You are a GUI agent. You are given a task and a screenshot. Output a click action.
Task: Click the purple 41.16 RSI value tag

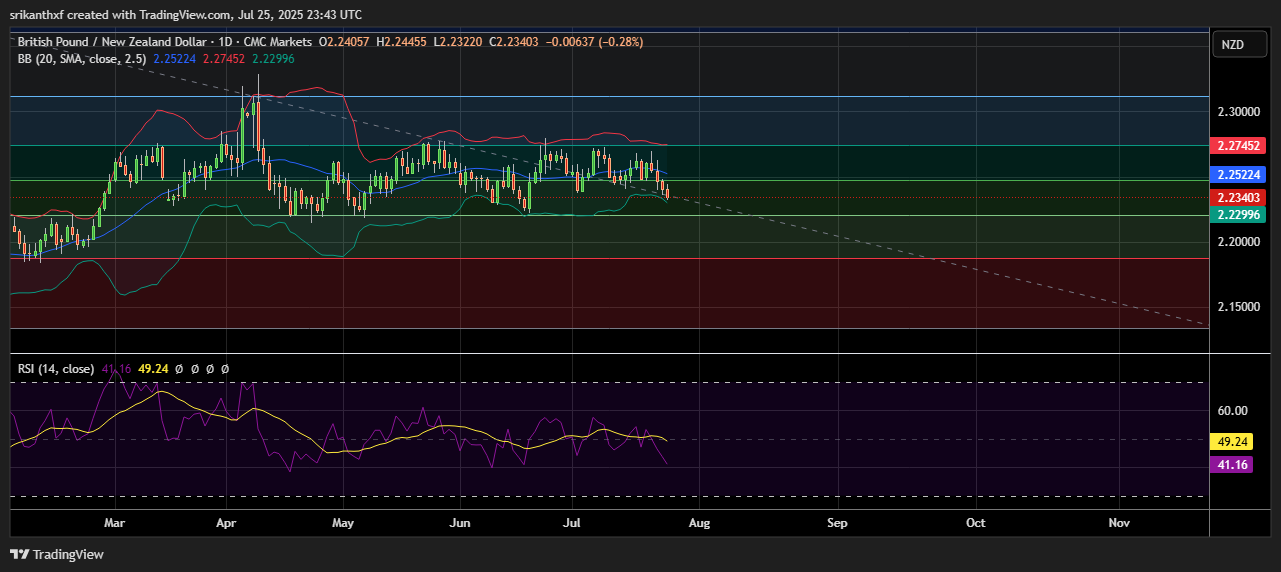click(1230, 464)
